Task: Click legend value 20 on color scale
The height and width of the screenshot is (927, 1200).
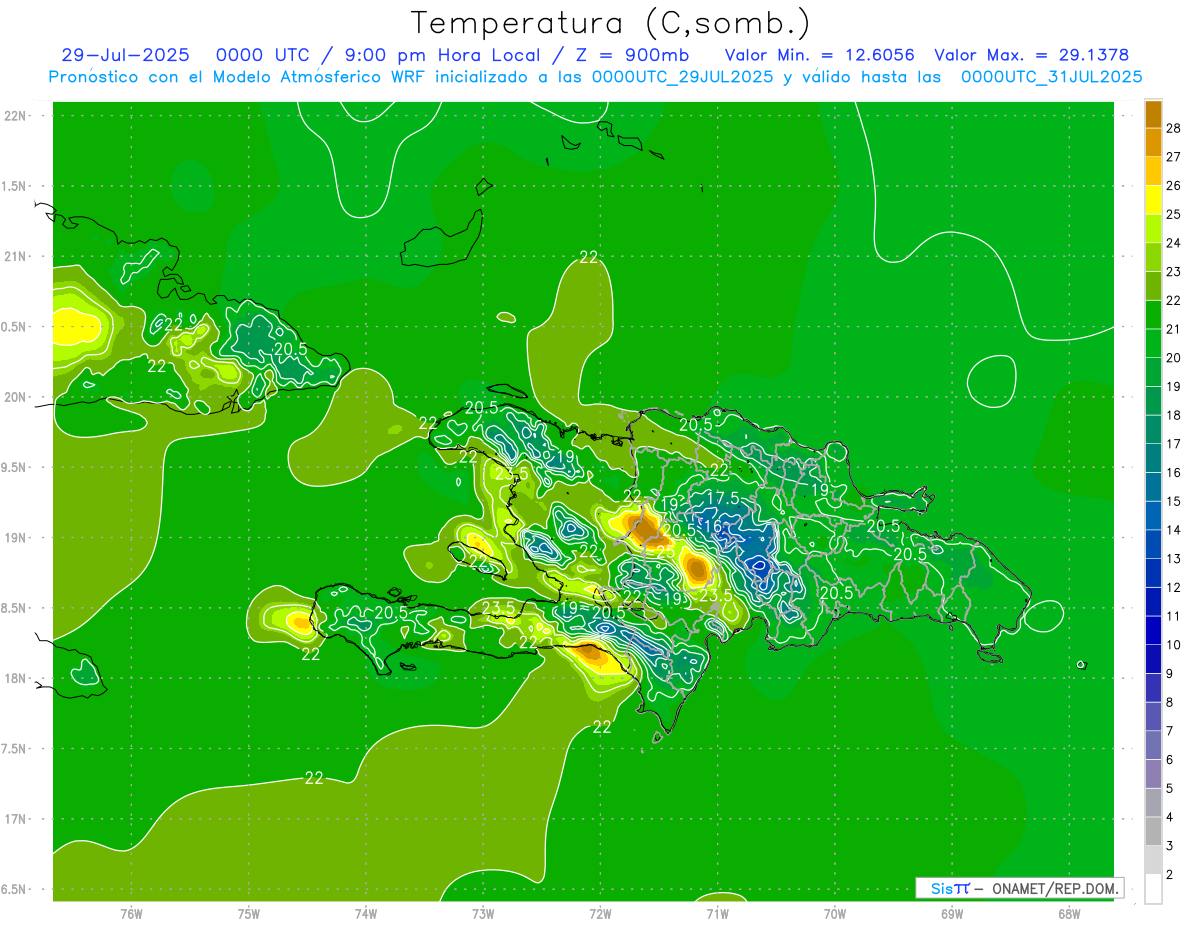Action: [x=1173, y=358]
